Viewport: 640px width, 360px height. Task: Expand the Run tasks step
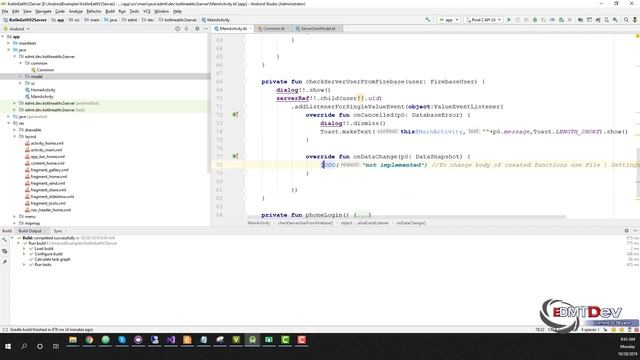24,264
